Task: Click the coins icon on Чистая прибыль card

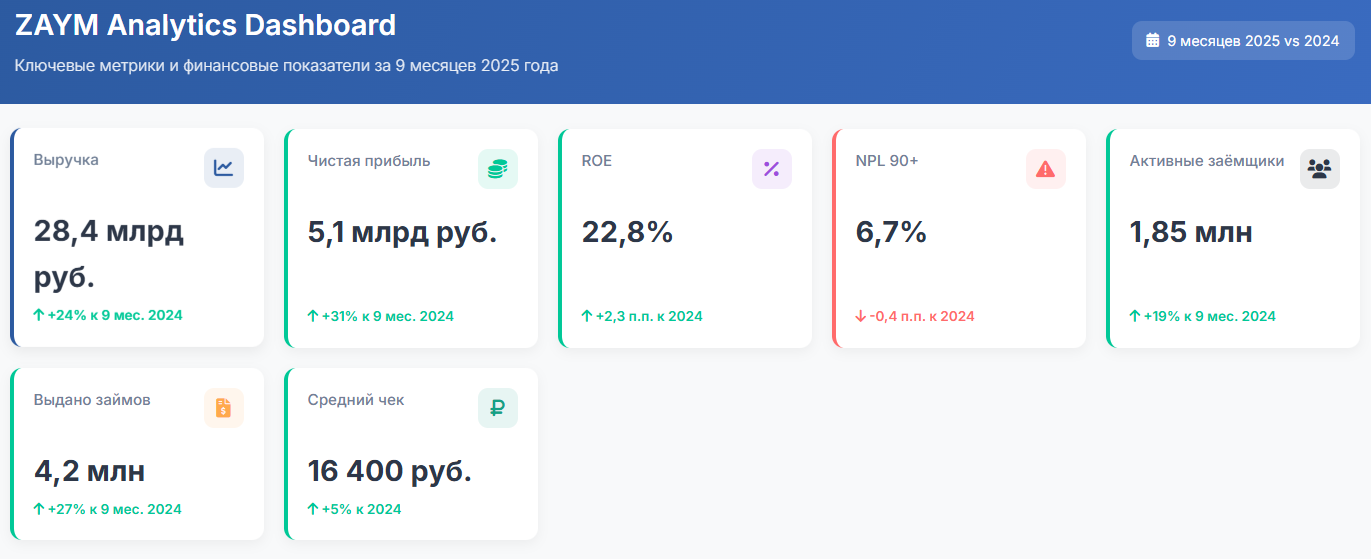Action: coord(498,168)
